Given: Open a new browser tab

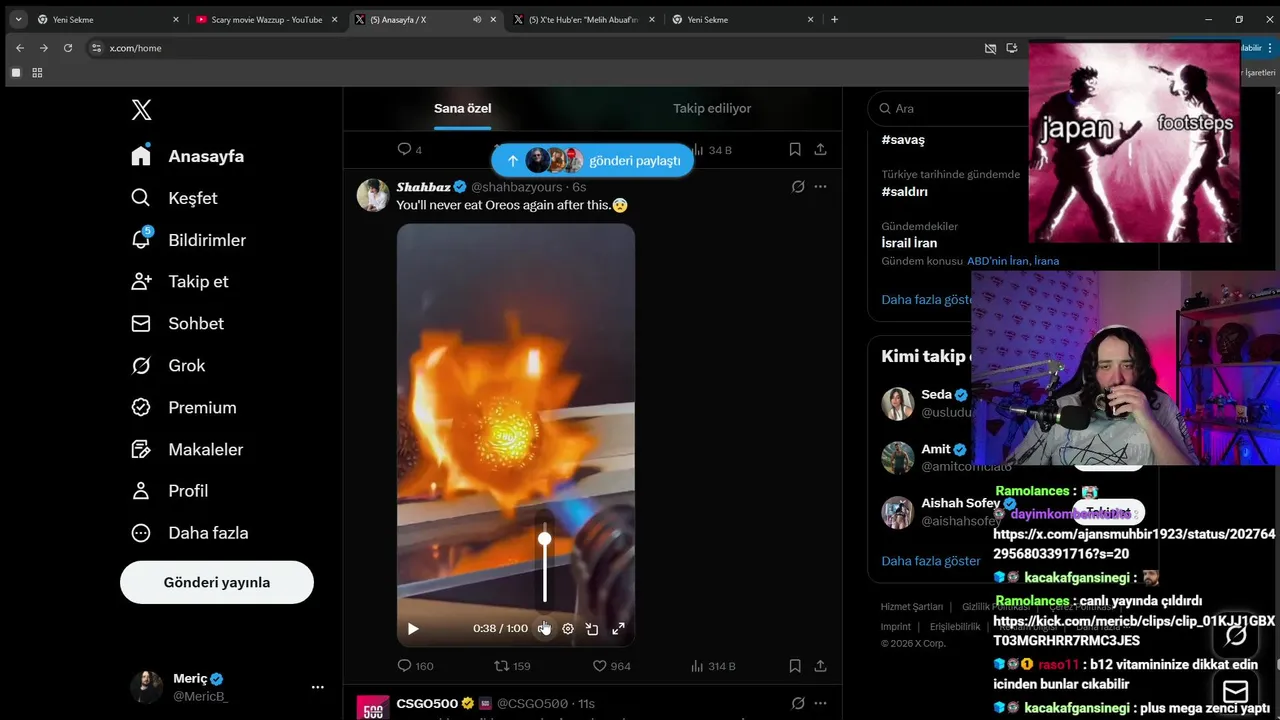Looking at the screenshot, I should (x=835, y=19).
